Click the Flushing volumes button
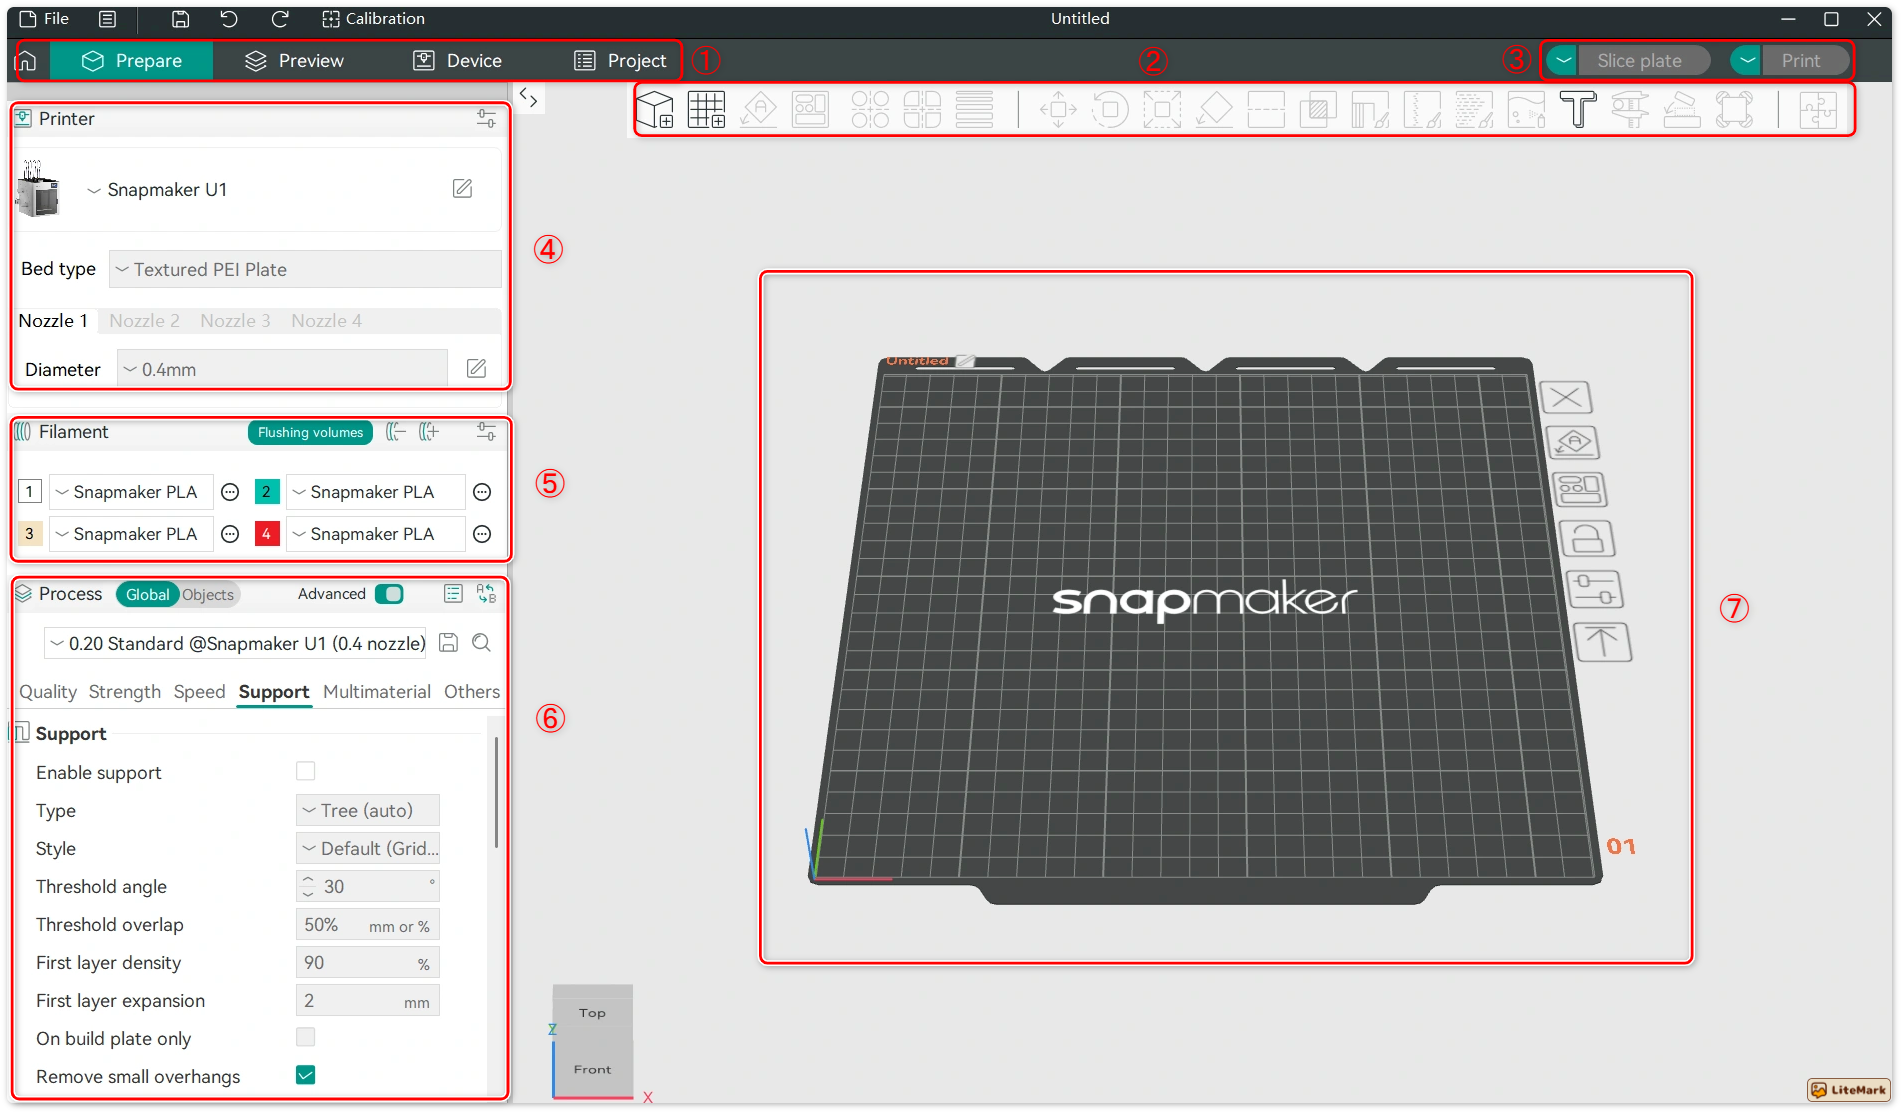The image size is (1901, 1112). 310,432
